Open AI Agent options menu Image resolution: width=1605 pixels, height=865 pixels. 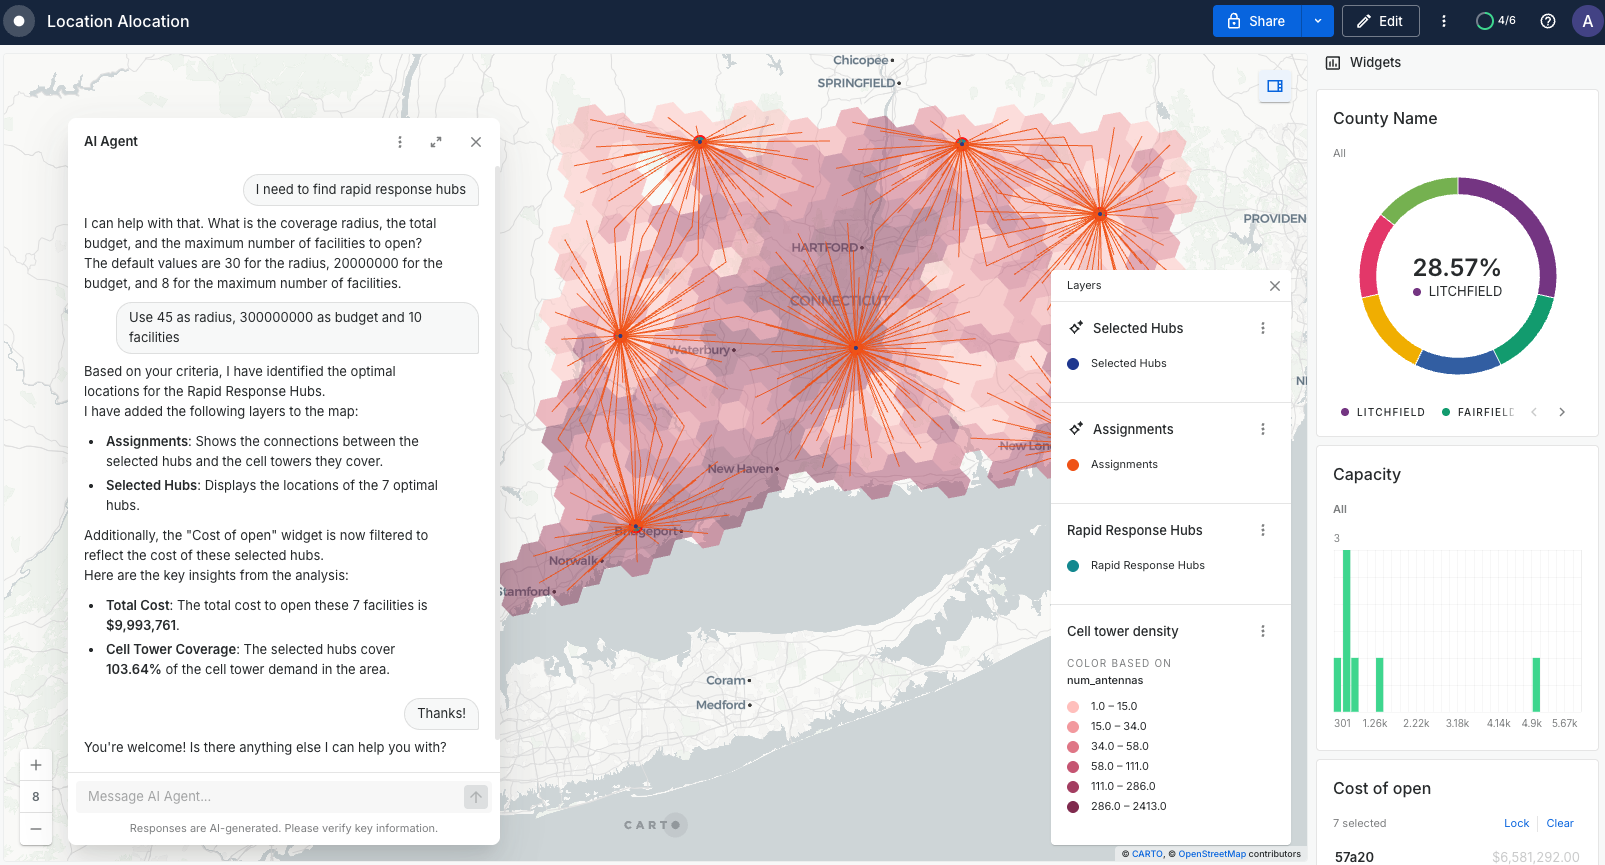tap(400, 142)
